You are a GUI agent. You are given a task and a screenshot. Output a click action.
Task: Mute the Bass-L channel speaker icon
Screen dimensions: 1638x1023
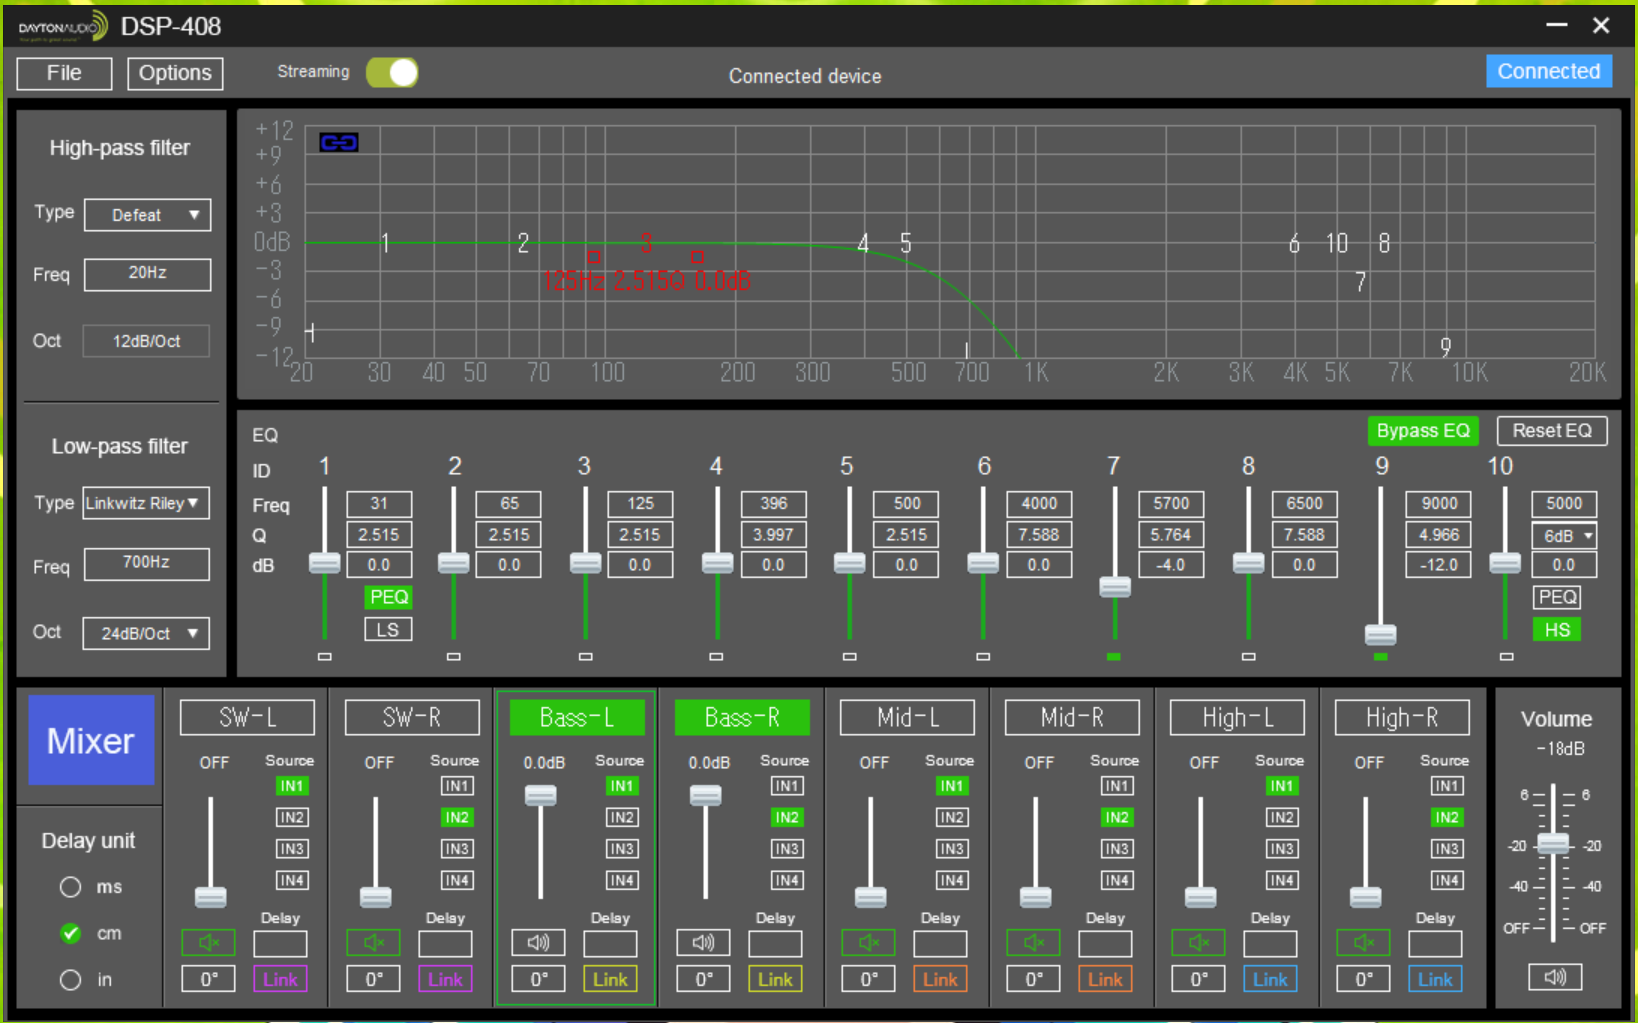(x=538, y=942)
